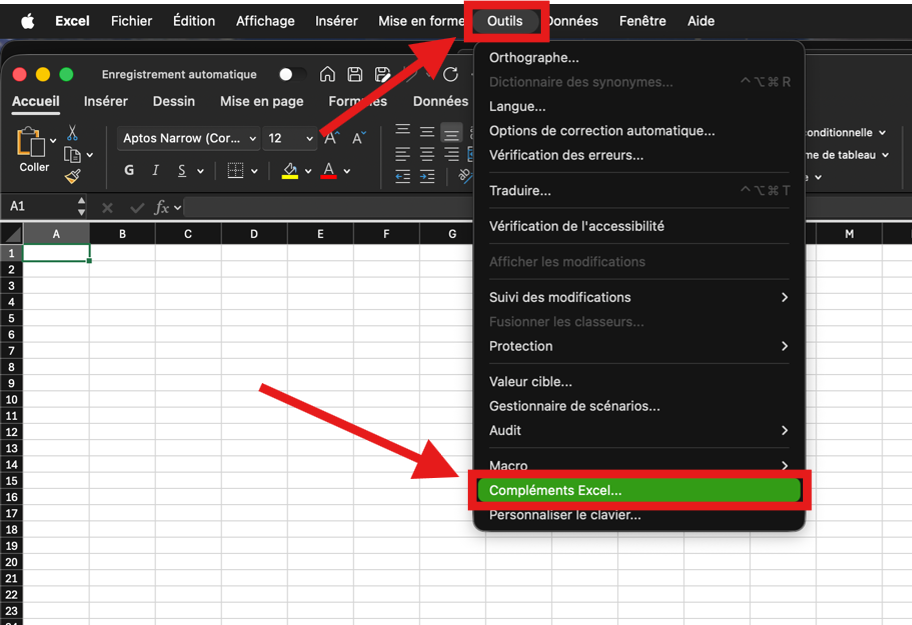Click the Save As icon with pencil
Image resolution: width=912 pixels, height=625 pixels.
tap(382, 74)
